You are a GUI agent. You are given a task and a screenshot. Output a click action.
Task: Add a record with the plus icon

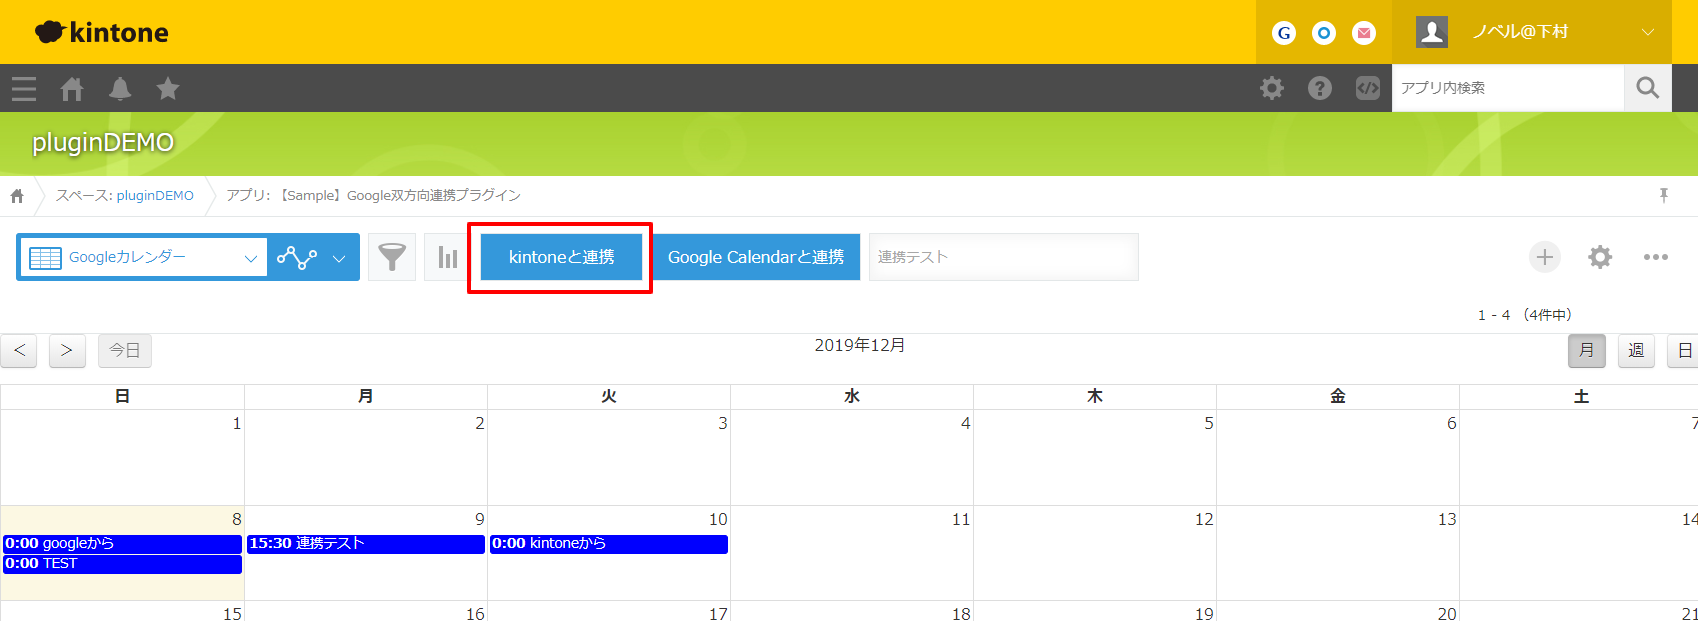pos(1545,257)
